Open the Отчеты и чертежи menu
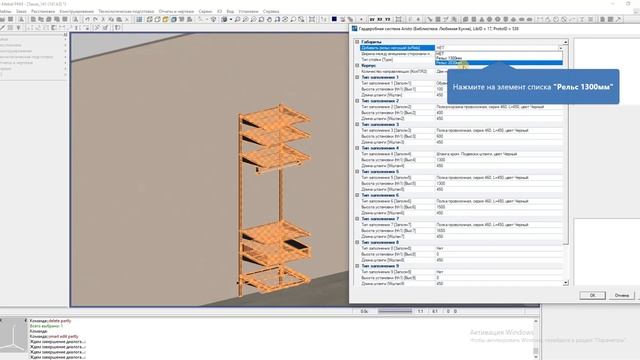Image resolution: width=640 pixels, height=360 pixels. click(176, 11)
